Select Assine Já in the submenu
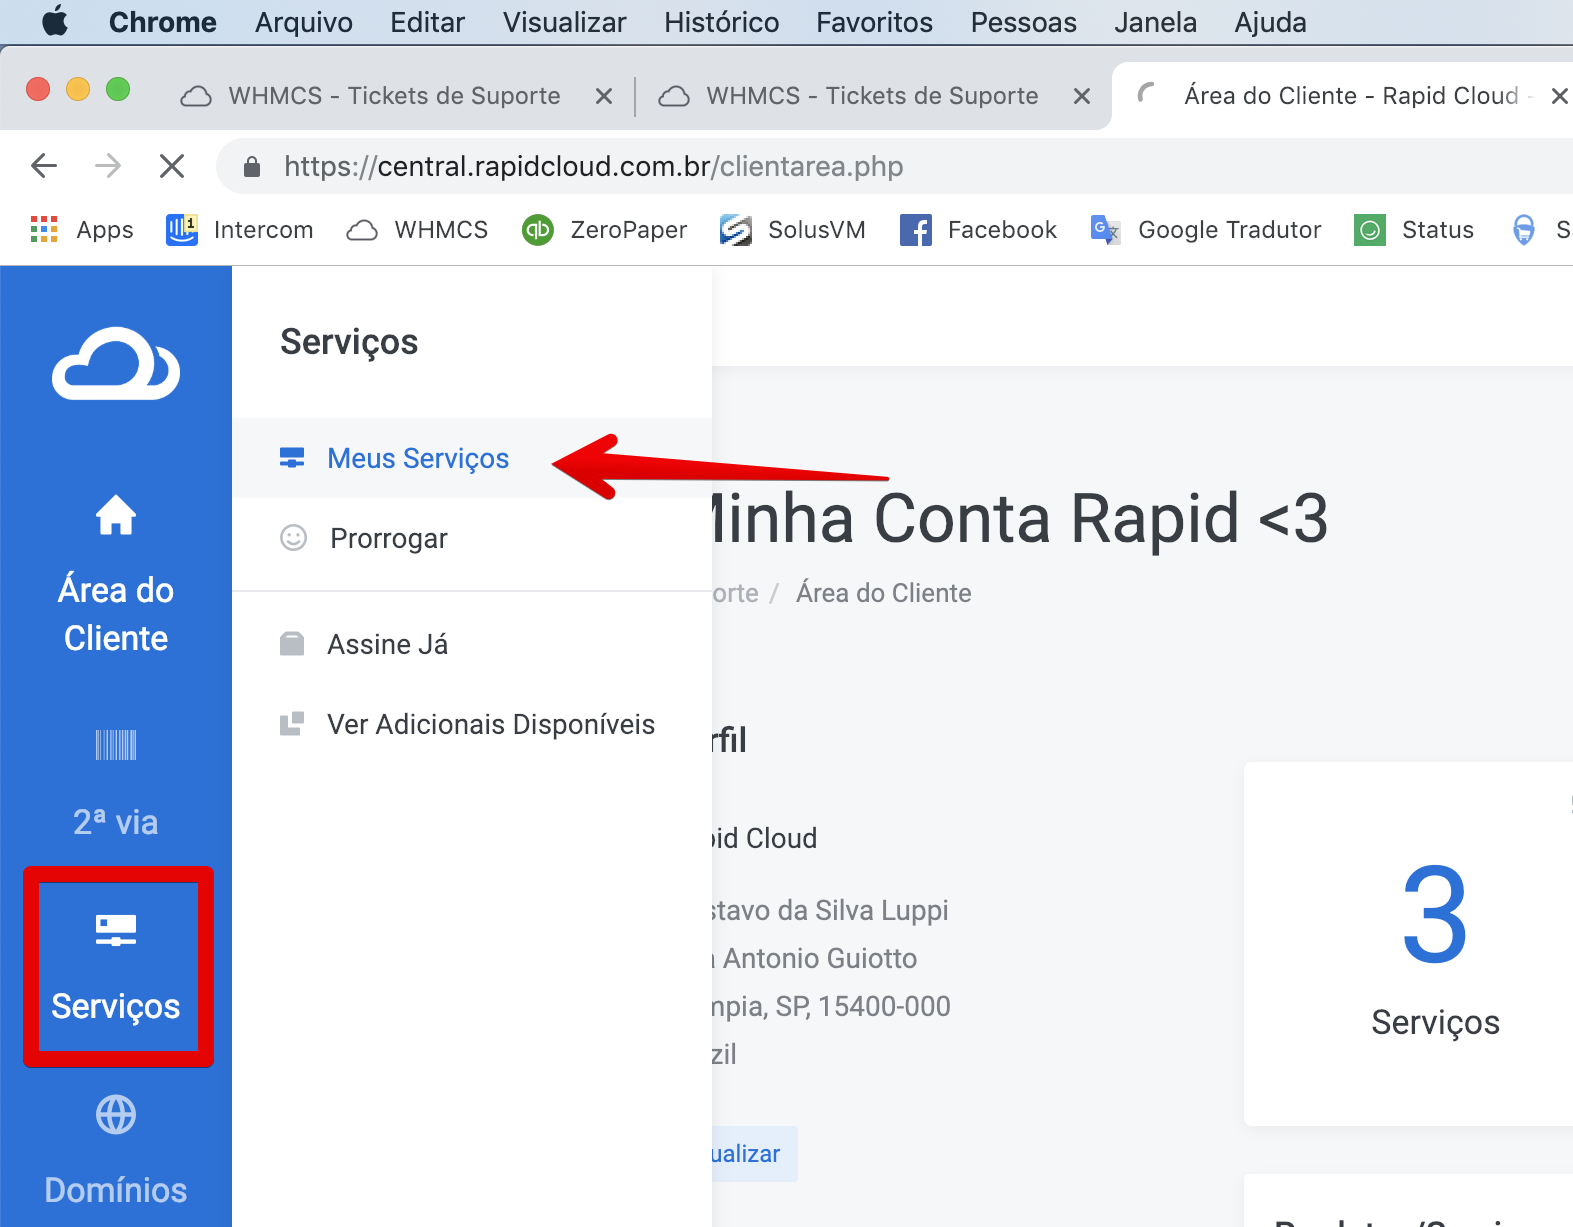The width and height of the screenshot is (1573, 1227). click(x=472, y=644)
